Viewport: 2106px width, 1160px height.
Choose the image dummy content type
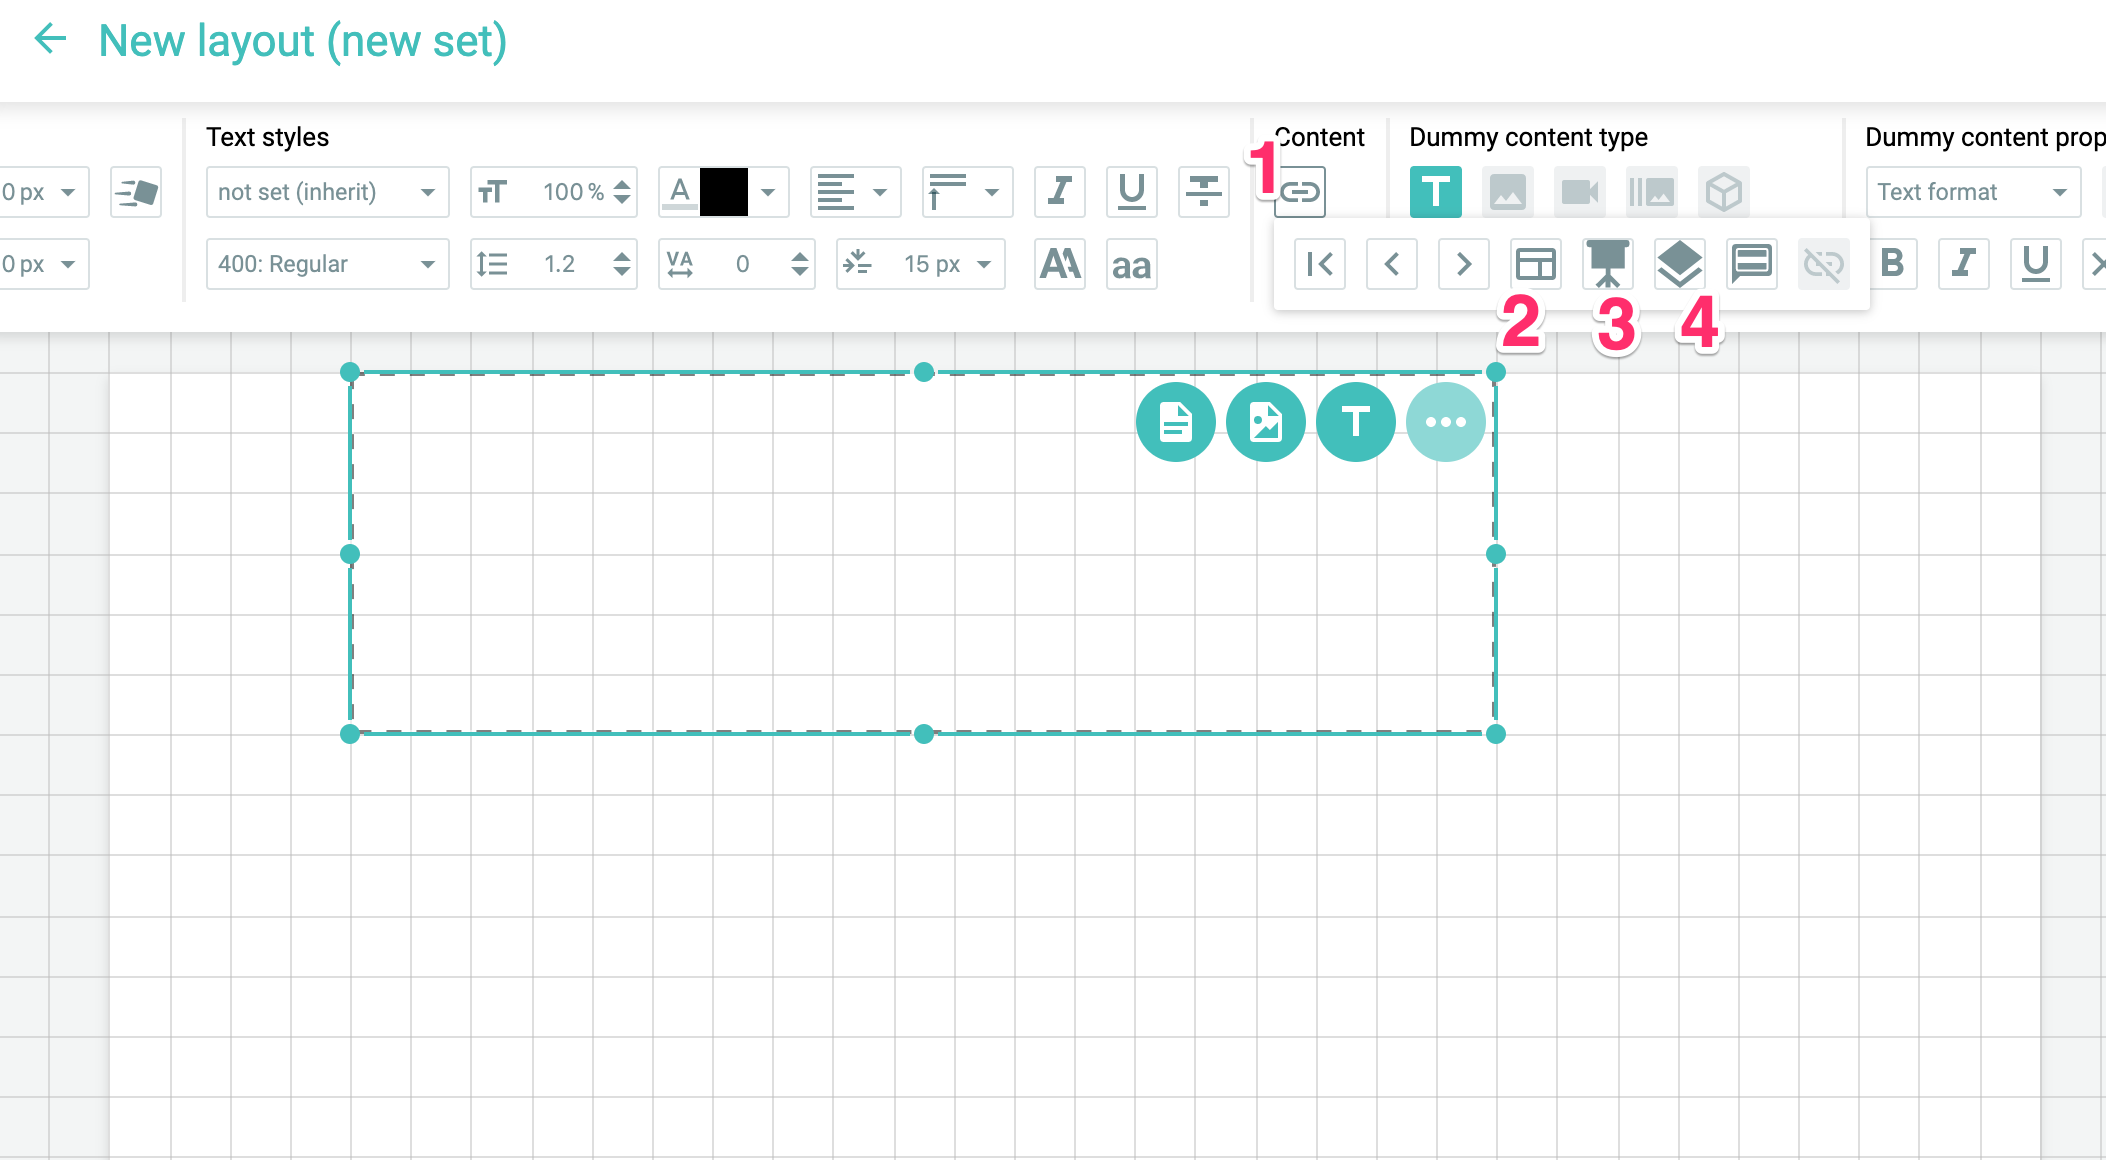click(1507, 192)
